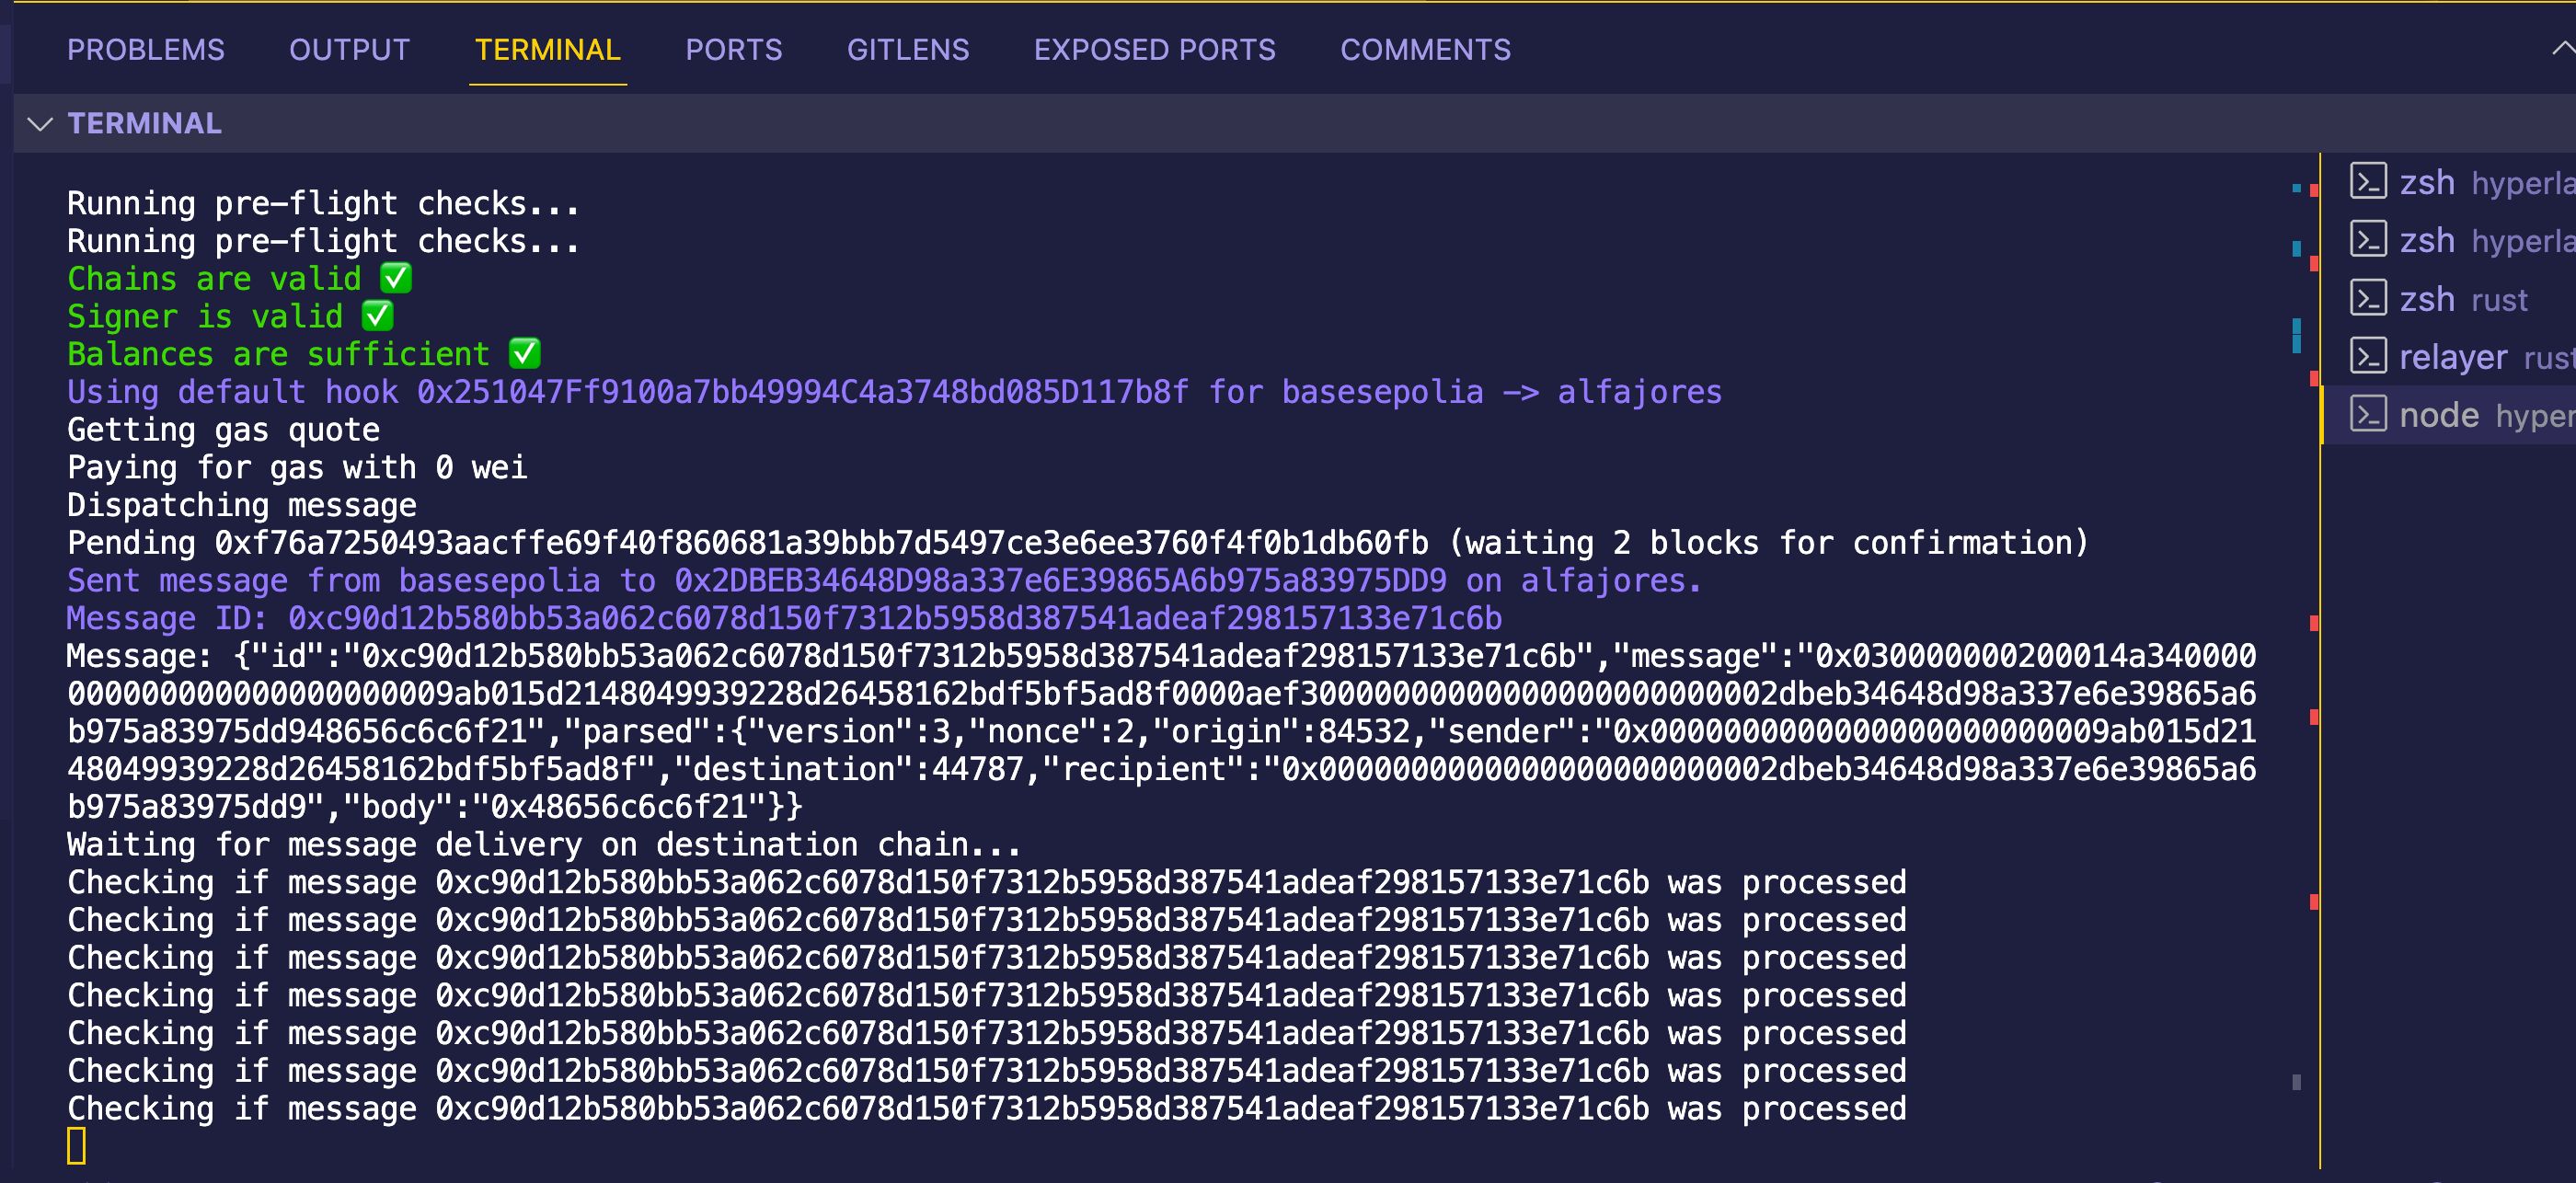Click 'Chains are valid' output line

tap(239, 278)
